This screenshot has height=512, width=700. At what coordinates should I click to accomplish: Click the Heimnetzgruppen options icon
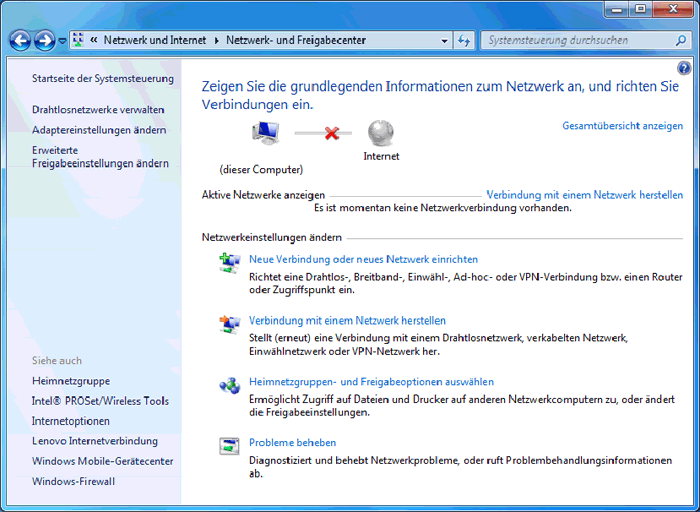coord(230,385)
